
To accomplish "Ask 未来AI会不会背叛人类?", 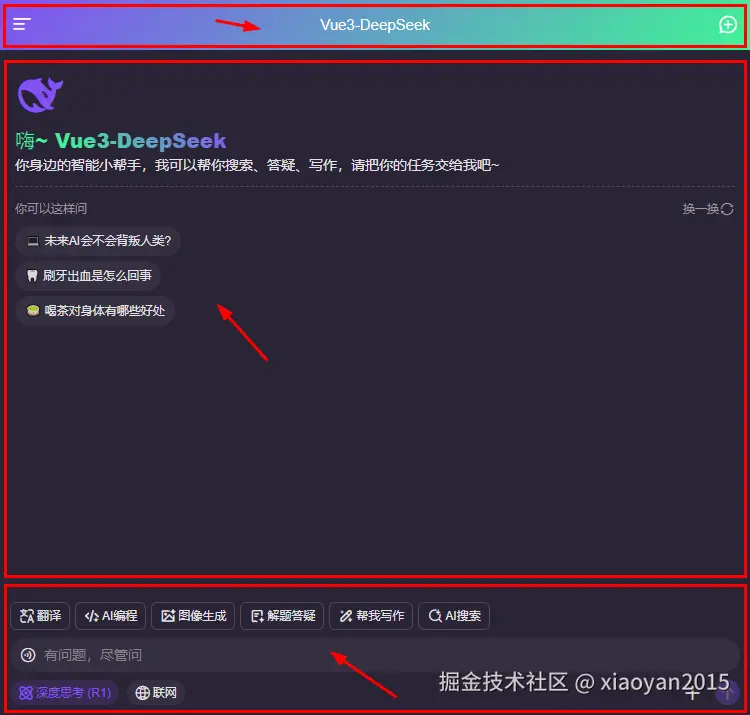I will coord(99,241).
